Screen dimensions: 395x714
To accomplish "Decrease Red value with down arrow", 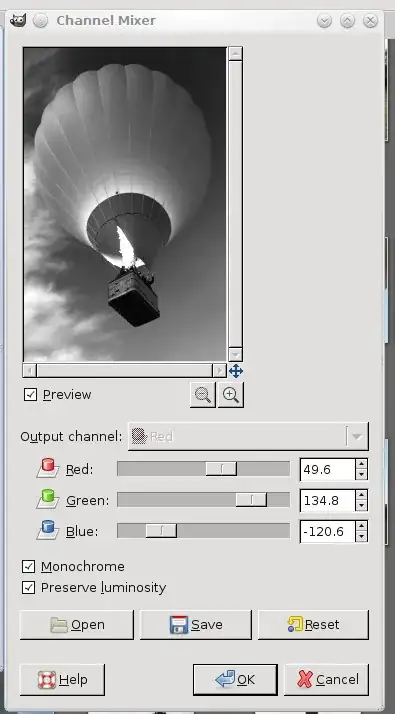I will coord(361,474).
